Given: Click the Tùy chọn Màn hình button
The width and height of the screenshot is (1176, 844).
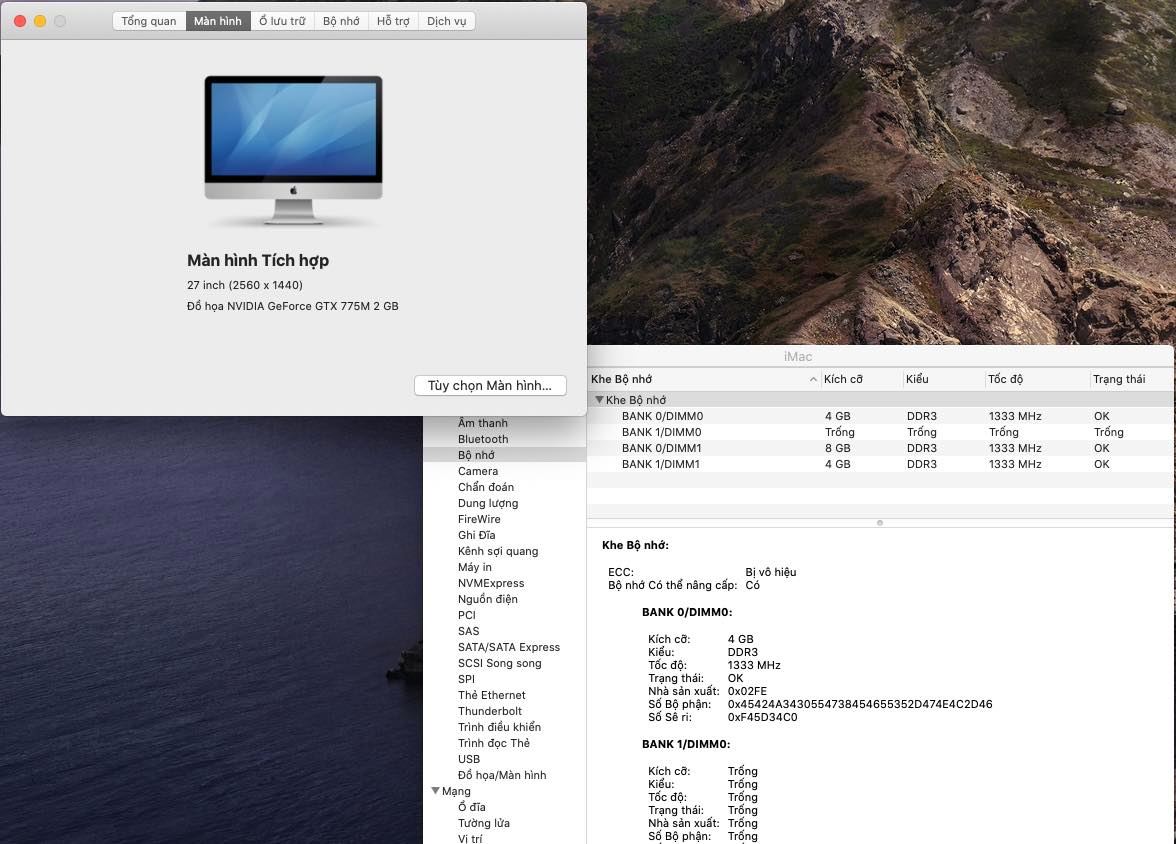Looking at the screenshot, I should [x=490, y=385].
